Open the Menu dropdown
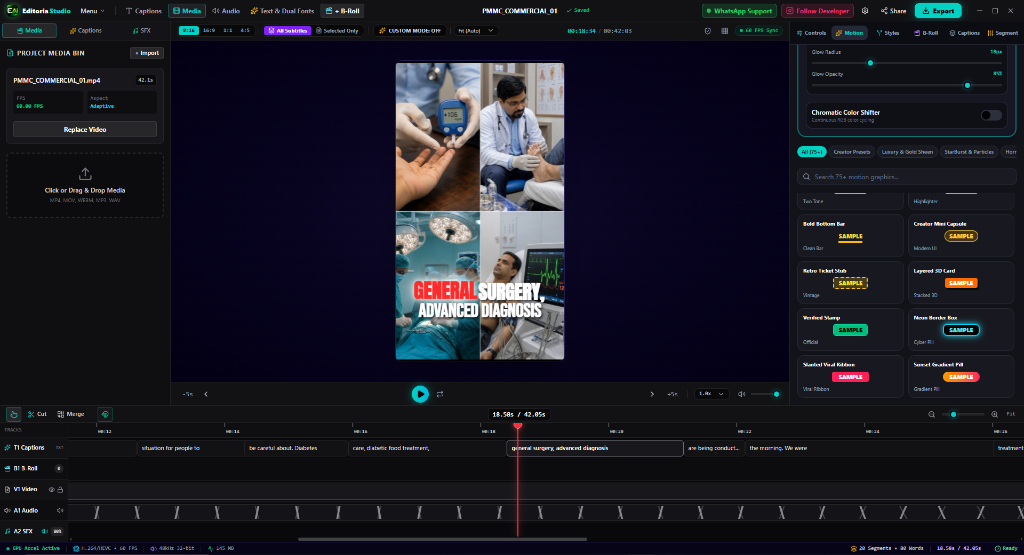This screenshot has height=555, width=1024. (x=92, y=10)
